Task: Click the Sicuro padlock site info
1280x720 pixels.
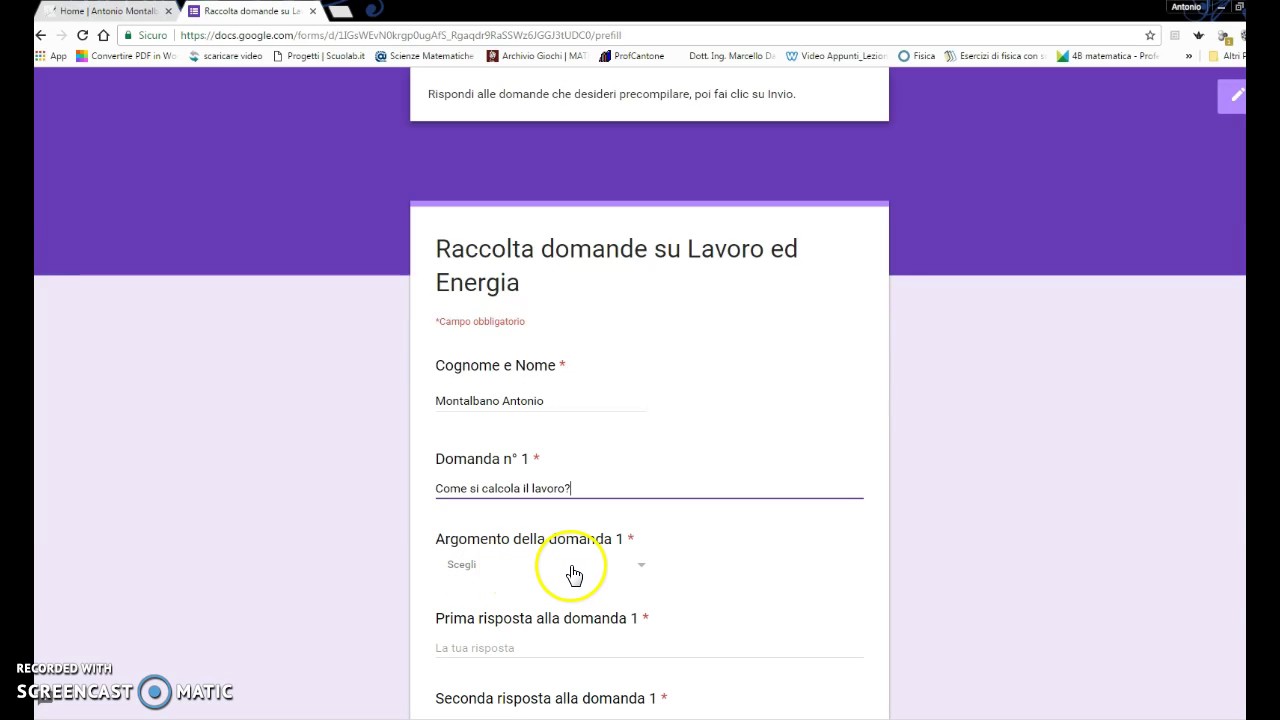Action: 146,35
